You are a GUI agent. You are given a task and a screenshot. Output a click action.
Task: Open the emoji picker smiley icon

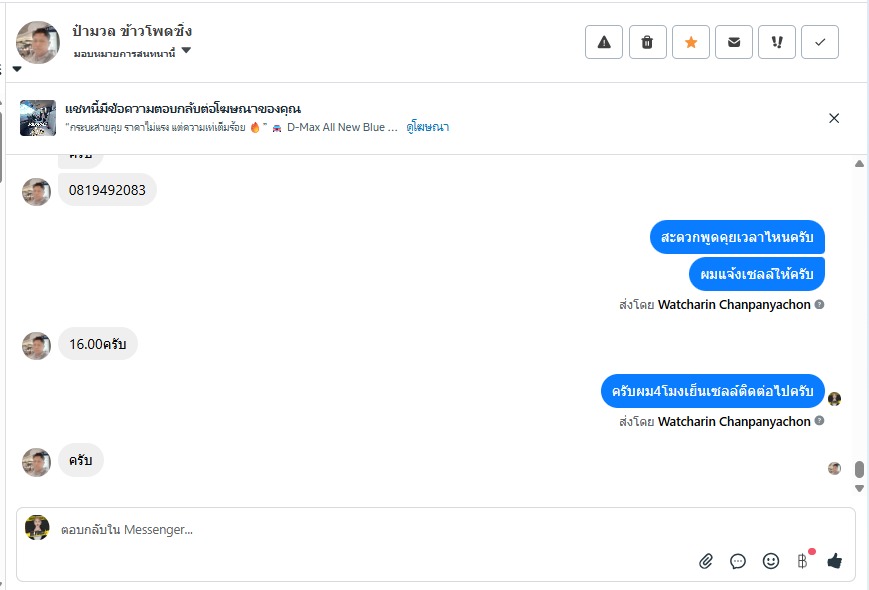click(771, 561)
